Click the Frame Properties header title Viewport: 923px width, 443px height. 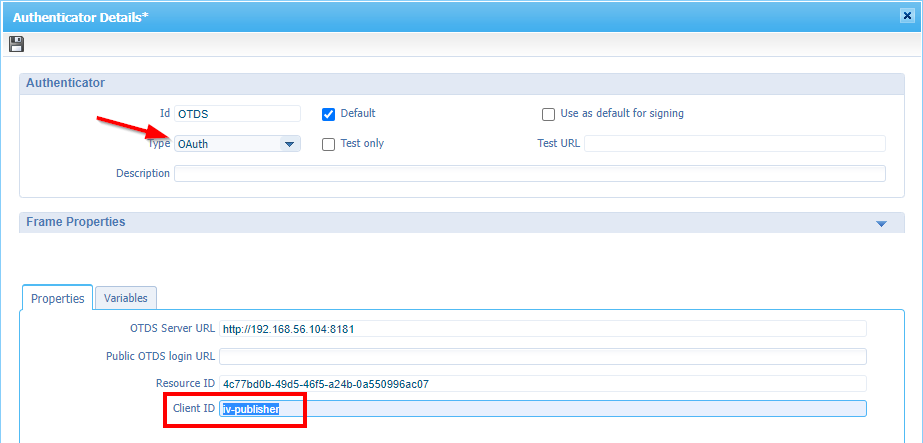76,222
